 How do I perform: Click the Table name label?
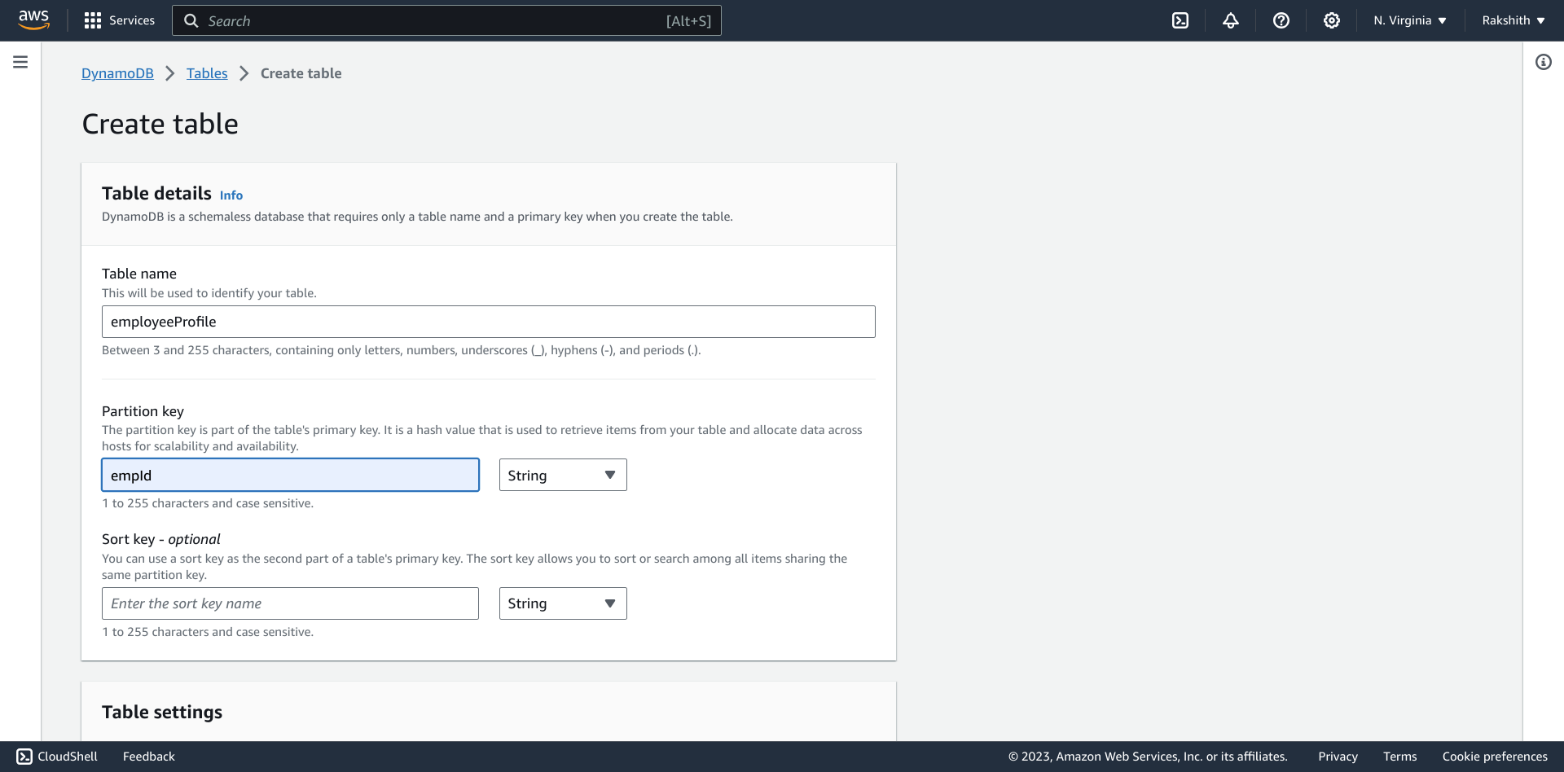[139, 273]
